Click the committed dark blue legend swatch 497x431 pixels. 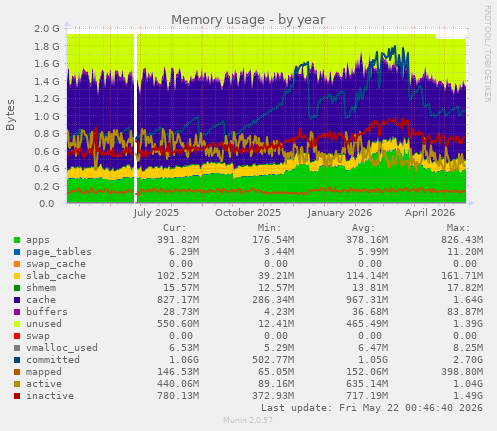[17, 360]
